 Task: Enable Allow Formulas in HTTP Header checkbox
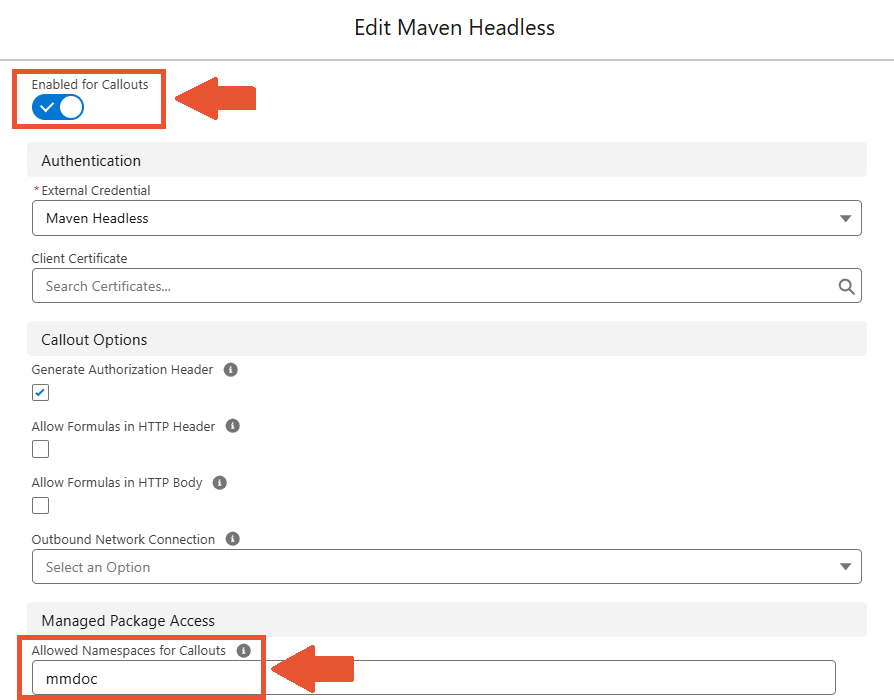(x=40, y=449)
